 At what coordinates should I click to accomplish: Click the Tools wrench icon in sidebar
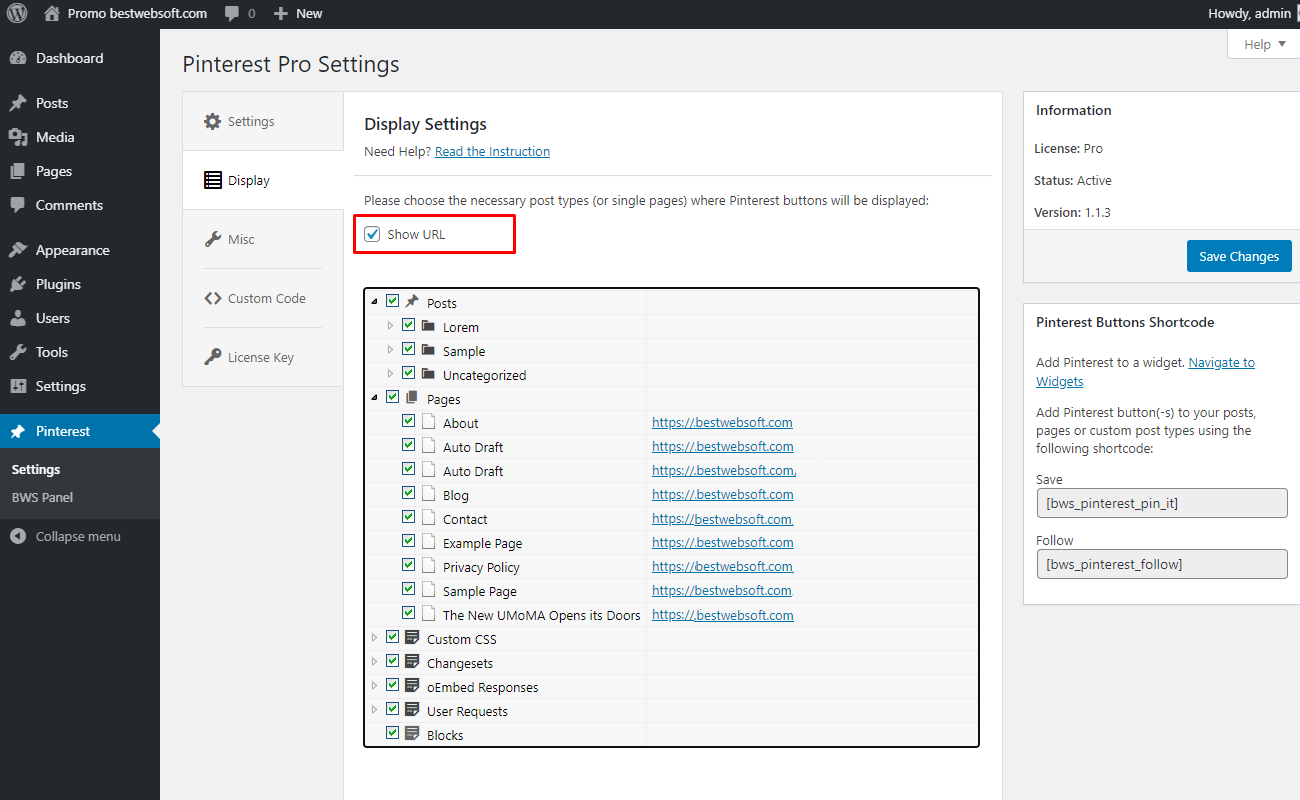[x=18, y=352]
